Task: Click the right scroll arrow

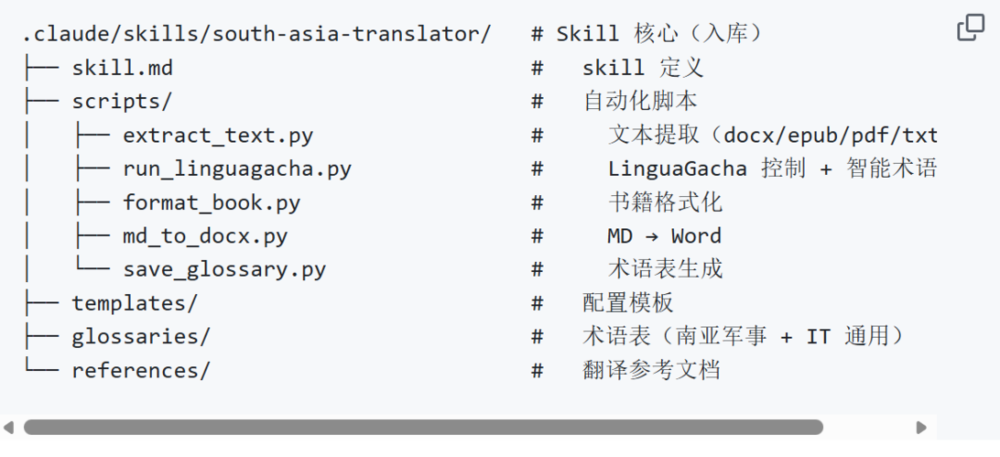Action: click(921, 427)
